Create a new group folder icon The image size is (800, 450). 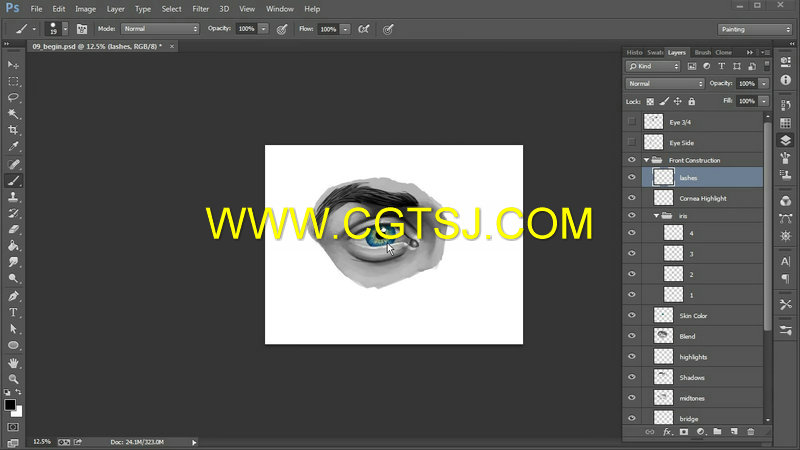[717, 432]
